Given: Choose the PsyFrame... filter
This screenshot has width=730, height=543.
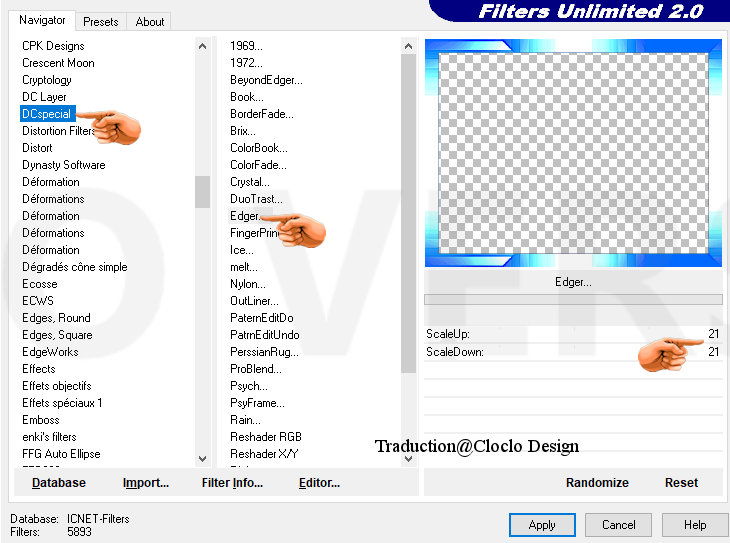Looking at the screenshot, I should (x=257, y=403).
